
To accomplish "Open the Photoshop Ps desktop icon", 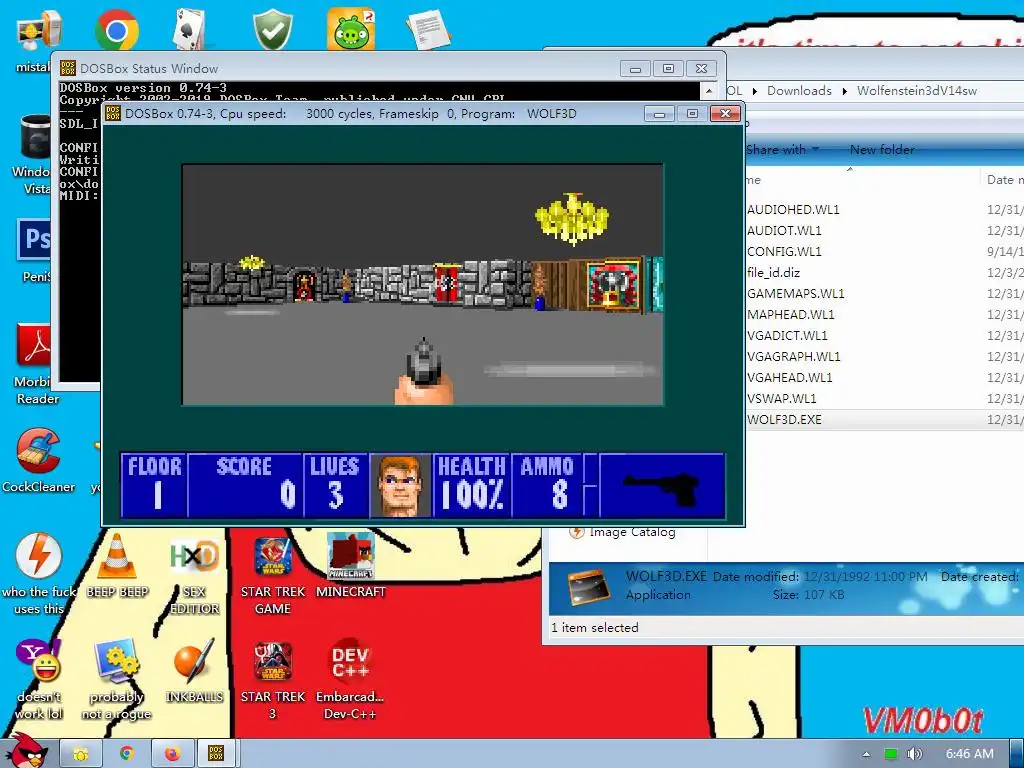I will [34, 251].
